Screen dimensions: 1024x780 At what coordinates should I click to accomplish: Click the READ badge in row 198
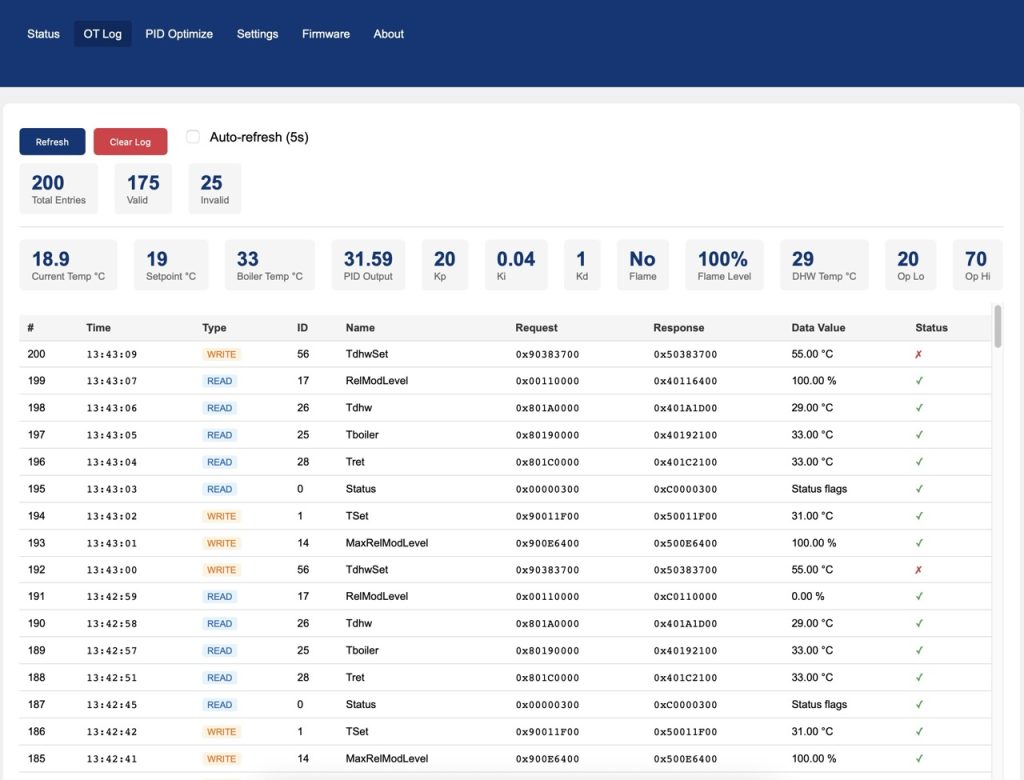(x=219, y=408)
